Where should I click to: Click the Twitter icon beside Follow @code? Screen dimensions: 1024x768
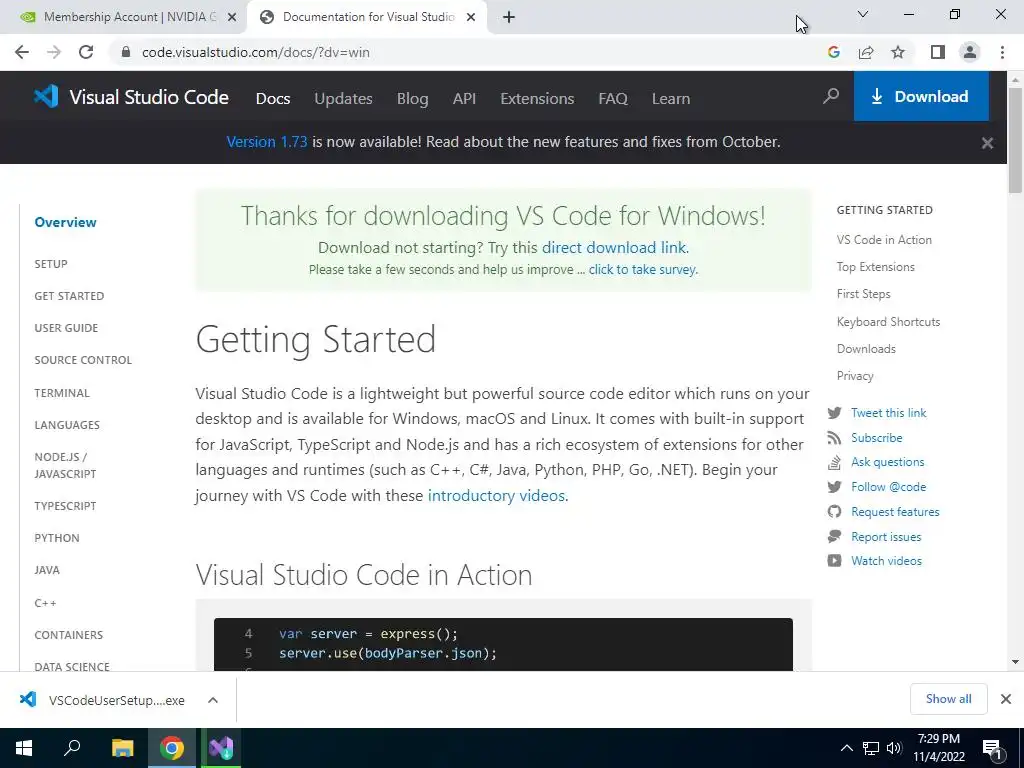[835, 487]
